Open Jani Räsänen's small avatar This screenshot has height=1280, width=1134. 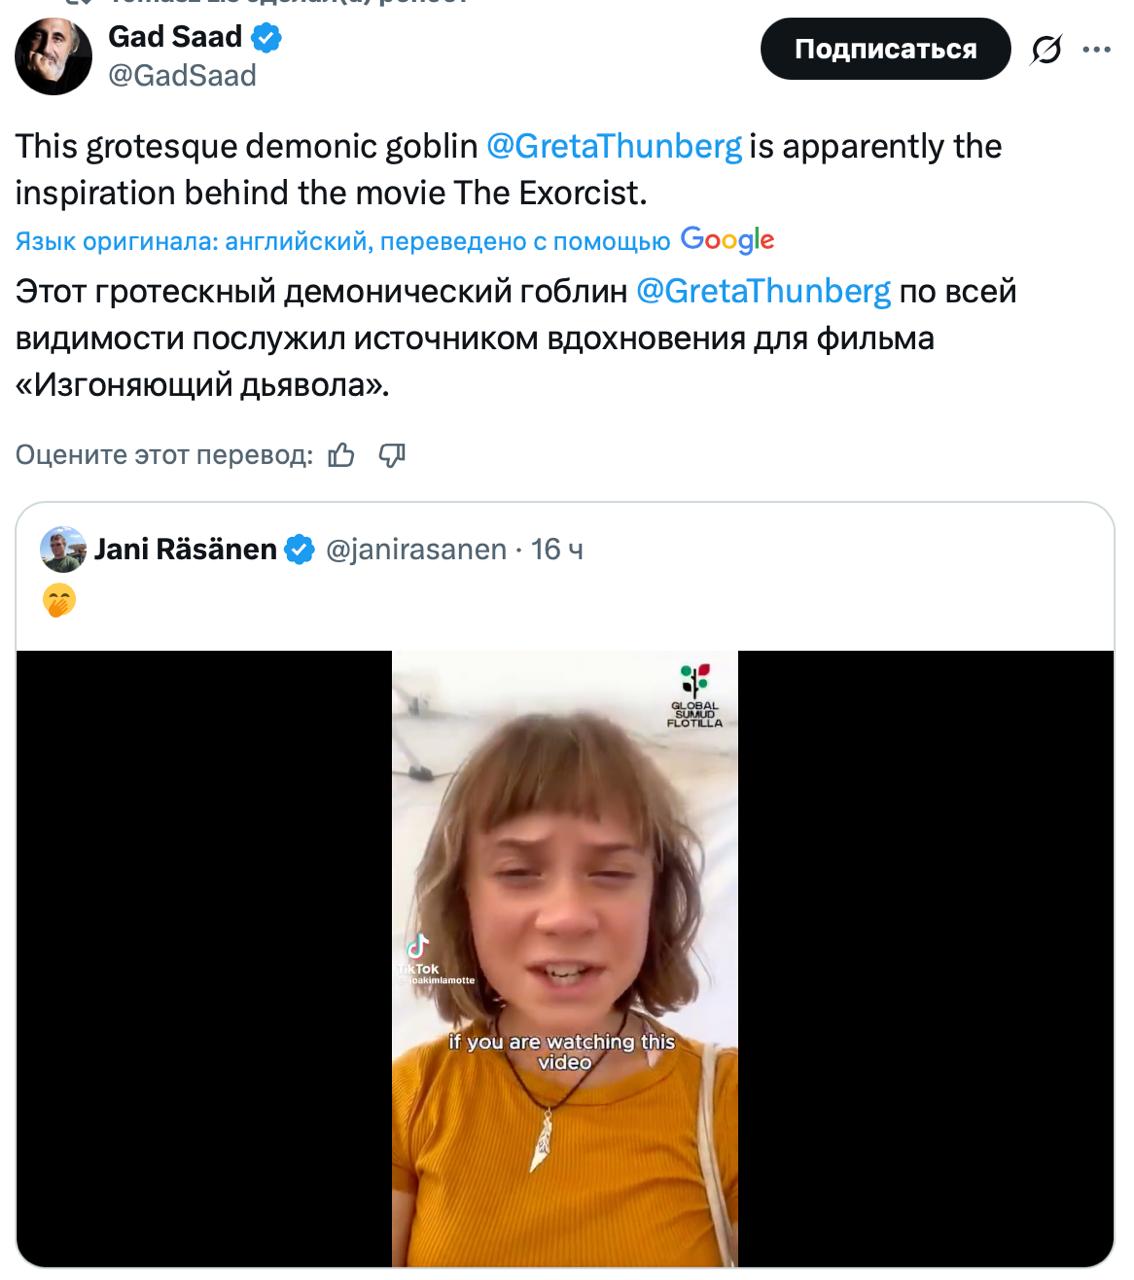[x=62, y=549]
